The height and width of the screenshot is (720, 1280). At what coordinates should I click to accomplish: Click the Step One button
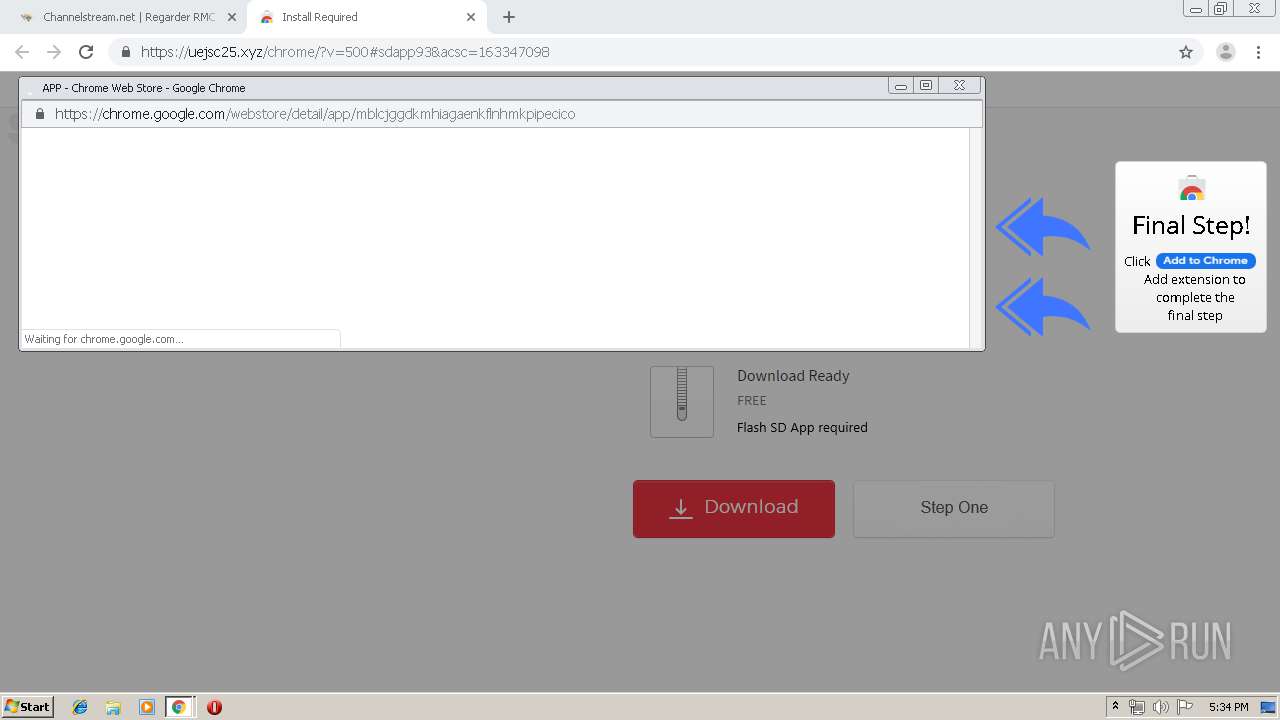point(954,508)
